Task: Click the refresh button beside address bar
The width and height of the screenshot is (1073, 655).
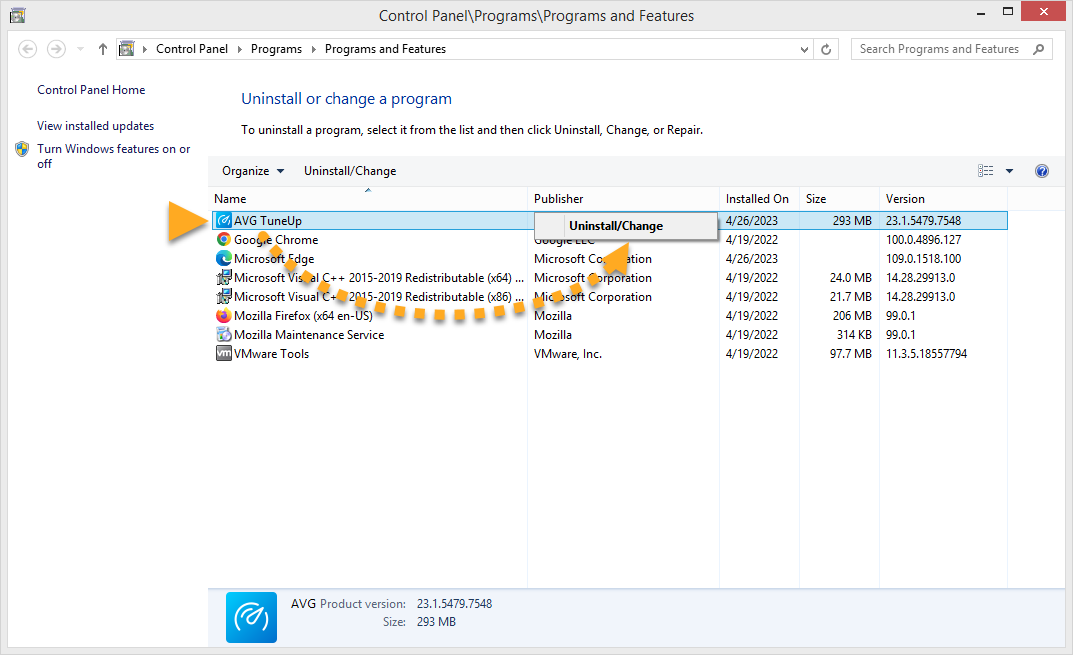Action: pyautogui.click(x=826, y=49)
